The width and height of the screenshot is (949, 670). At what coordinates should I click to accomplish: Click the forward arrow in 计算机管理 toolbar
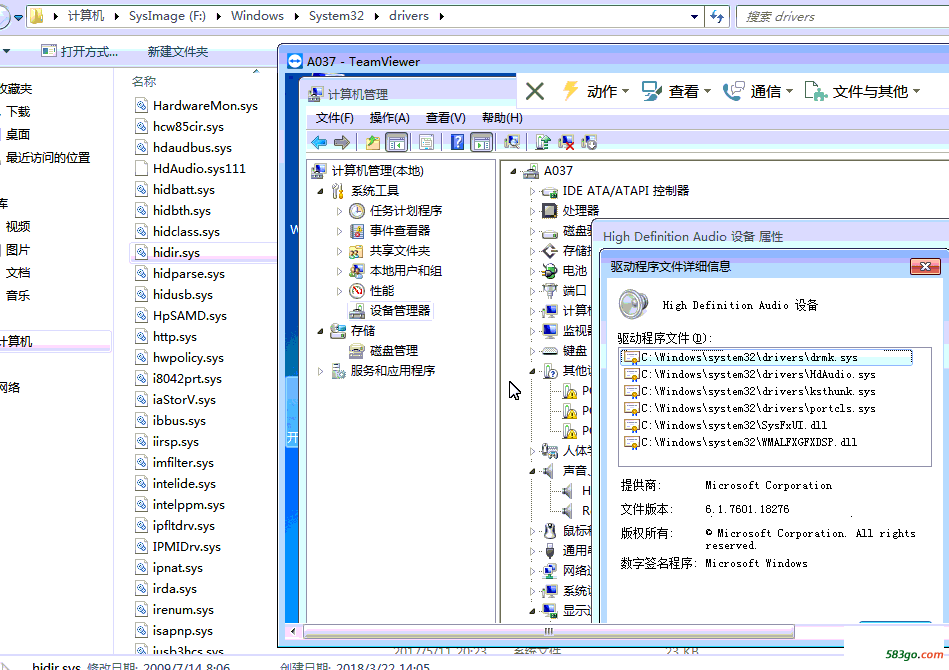pos(342,143)
